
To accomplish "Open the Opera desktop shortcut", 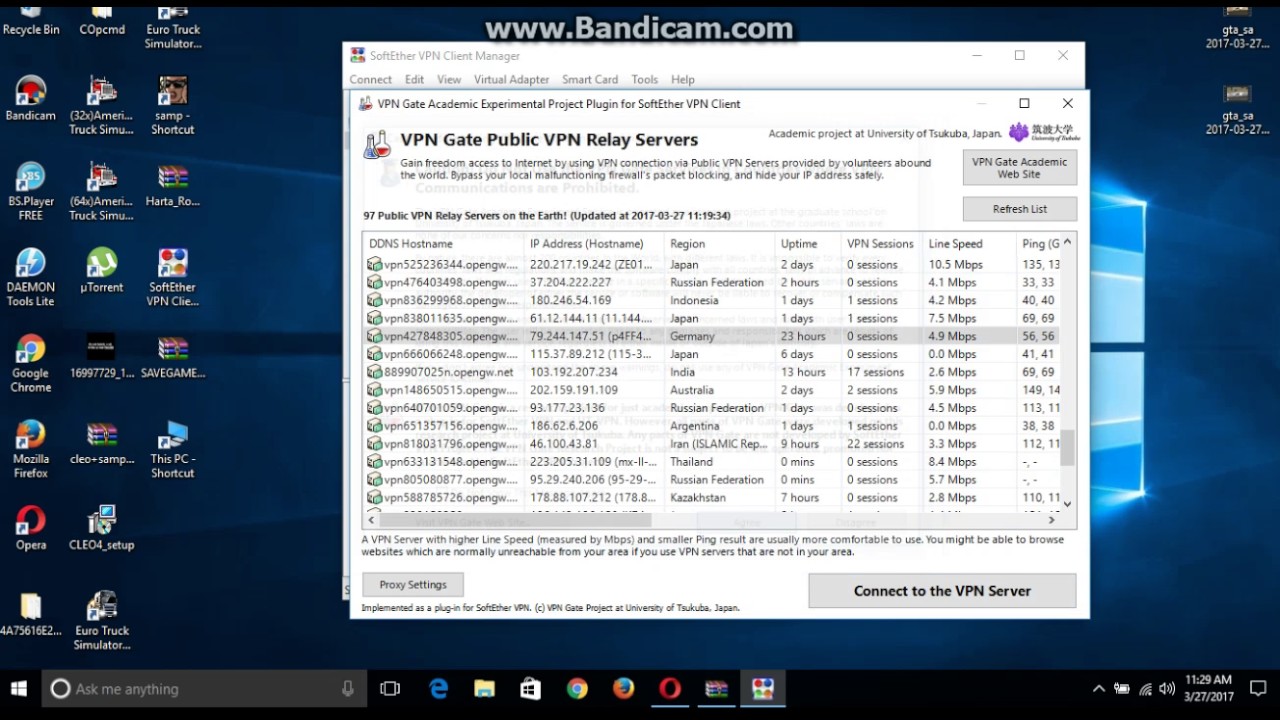I will [31, 528].
